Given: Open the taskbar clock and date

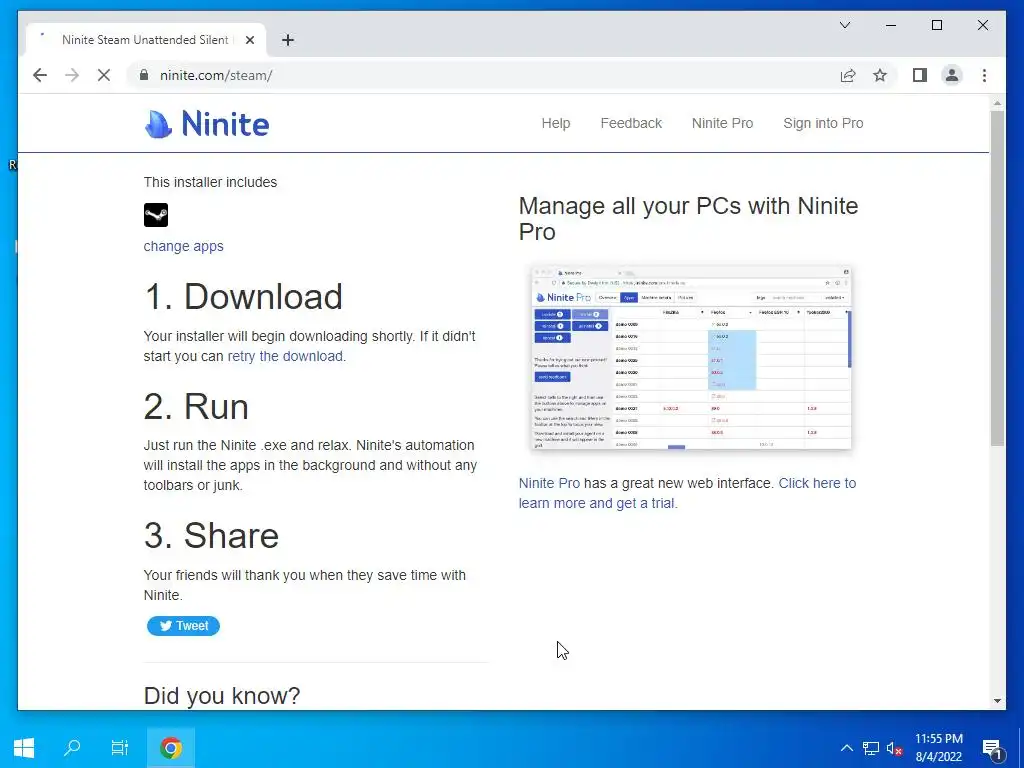Looking at the screenshot, I should click(x=938, y=748).
